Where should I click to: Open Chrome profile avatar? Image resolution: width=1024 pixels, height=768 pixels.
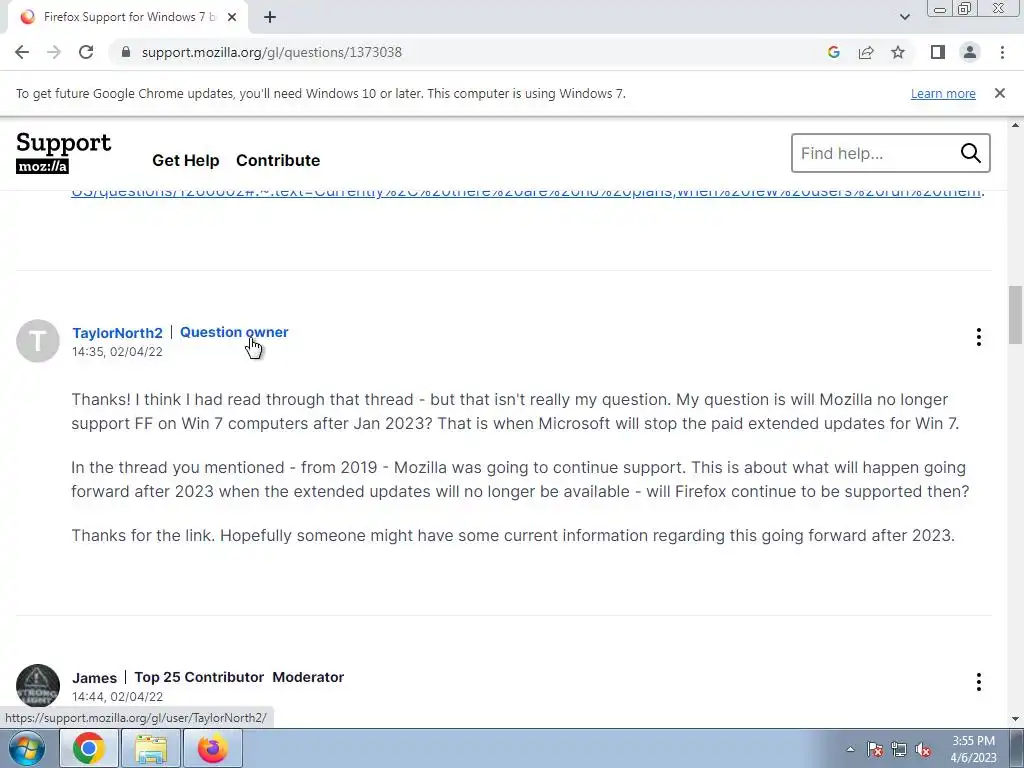click(x=970, y=52)
